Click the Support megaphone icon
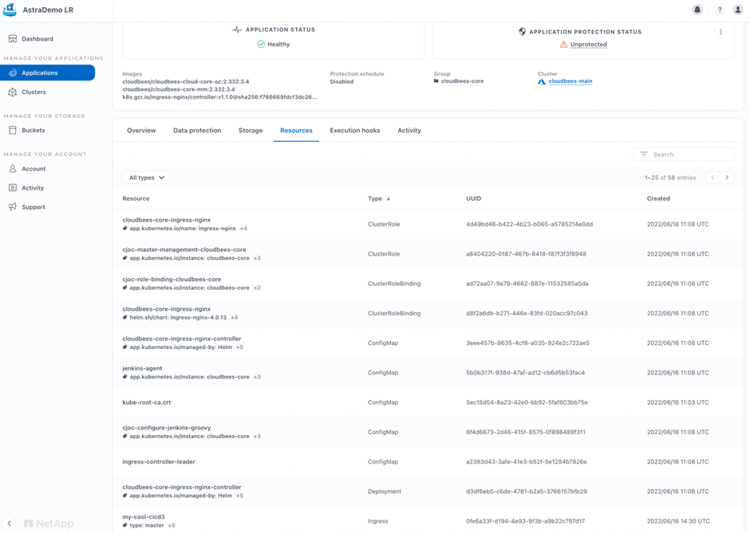The width and height of the screenshot is (750, 533). (x=12, y=207)
